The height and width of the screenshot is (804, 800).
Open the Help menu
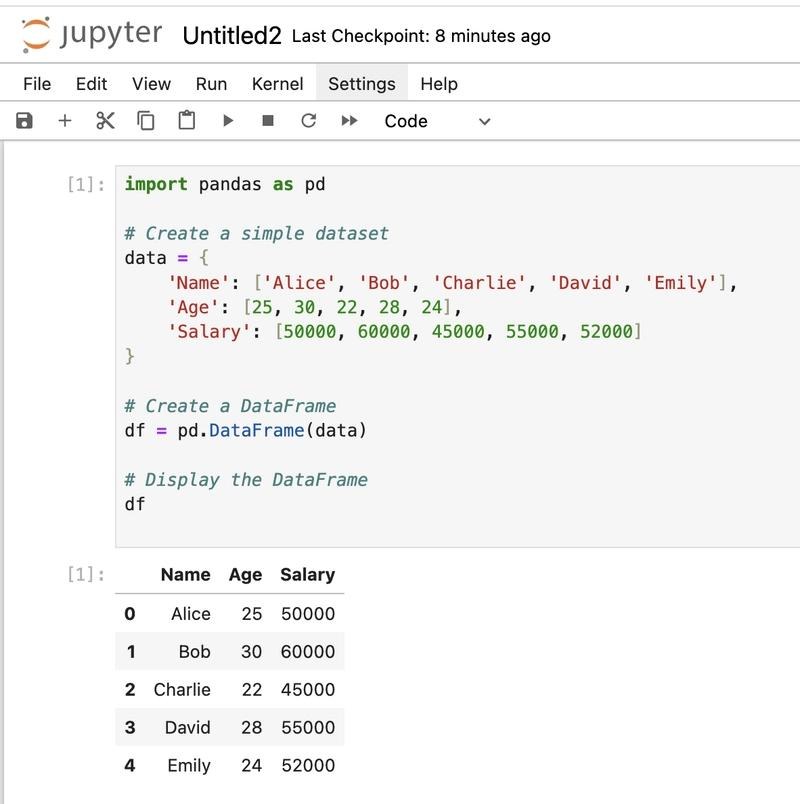coord(439,84)
